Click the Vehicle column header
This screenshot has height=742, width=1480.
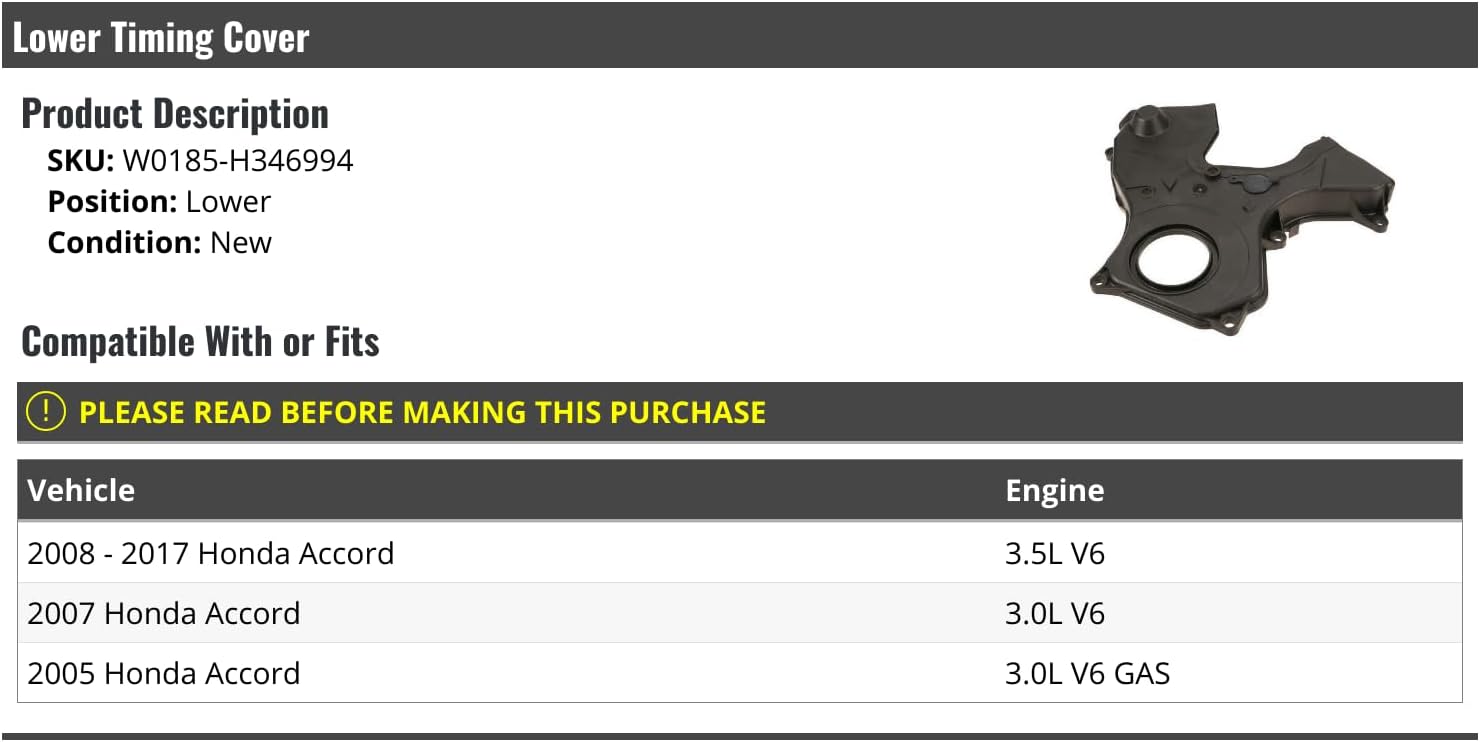81,490
